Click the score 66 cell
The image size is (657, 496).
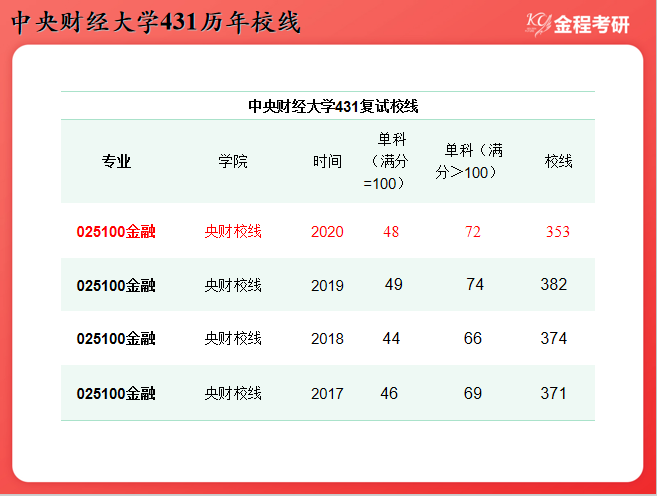click(x=473, y=338)
